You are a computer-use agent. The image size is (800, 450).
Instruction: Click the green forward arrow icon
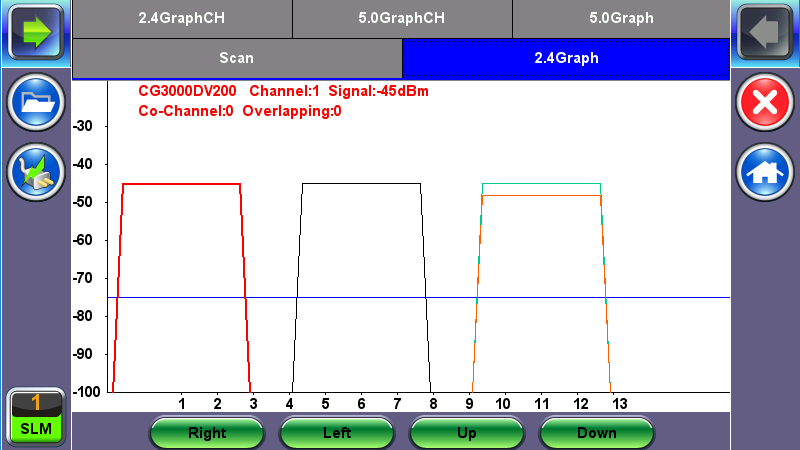(x=36, y=31)
